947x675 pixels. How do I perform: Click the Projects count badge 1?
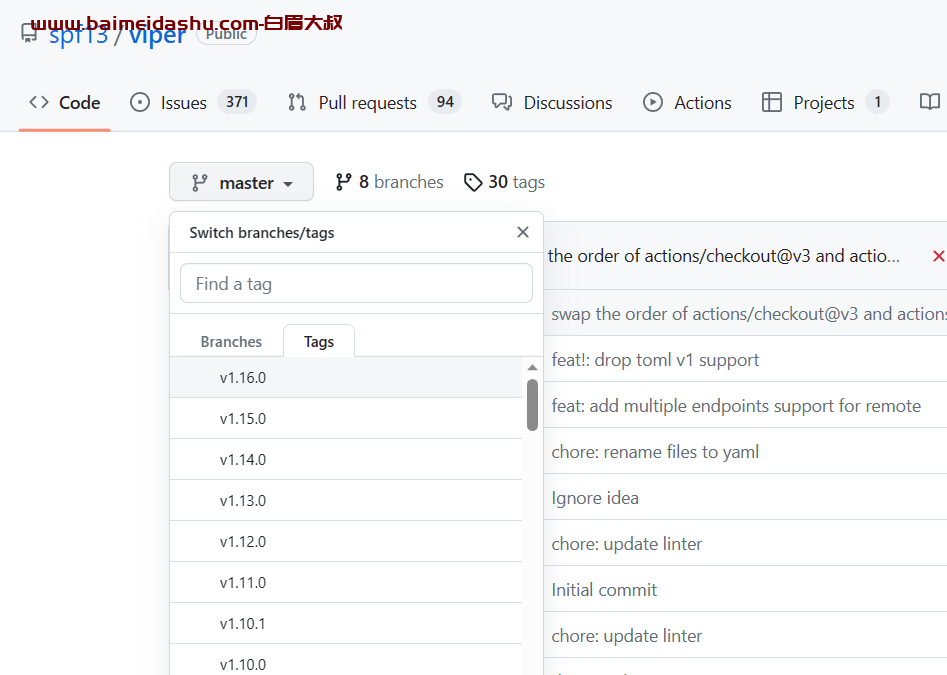pos(878,101)
